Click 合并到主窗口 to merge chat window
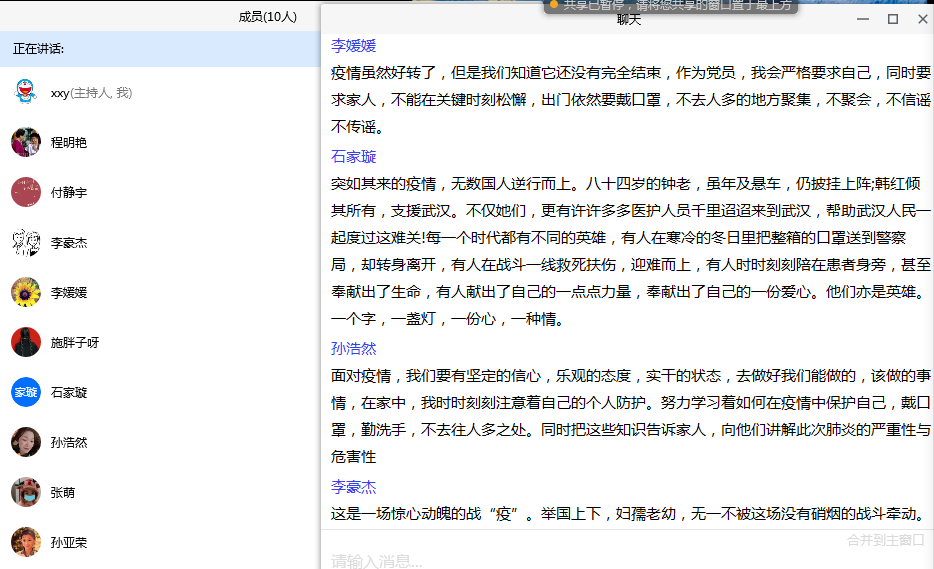Screen dimensions: 934x569 click(885, 540)
